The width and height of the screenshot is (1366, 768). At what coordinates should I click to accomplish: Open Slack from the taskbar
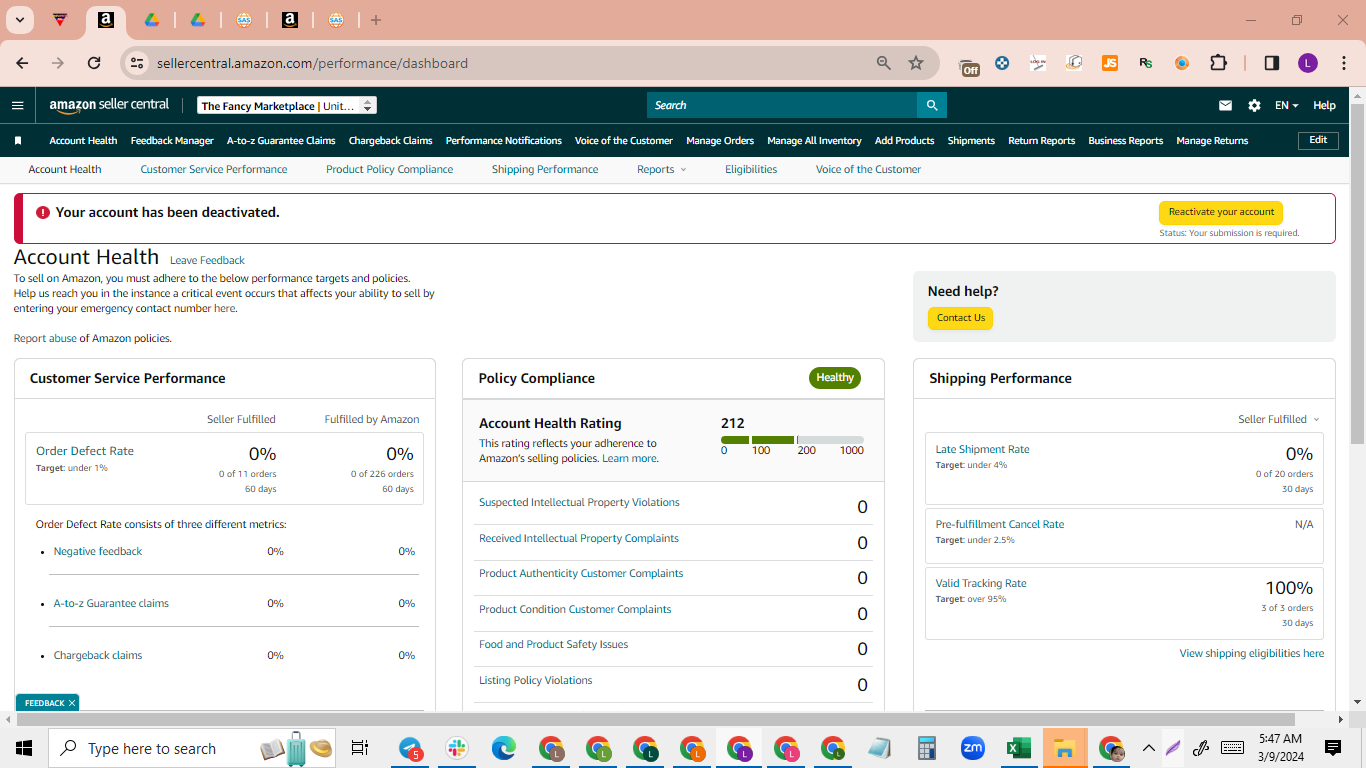(x=457, y=748)
